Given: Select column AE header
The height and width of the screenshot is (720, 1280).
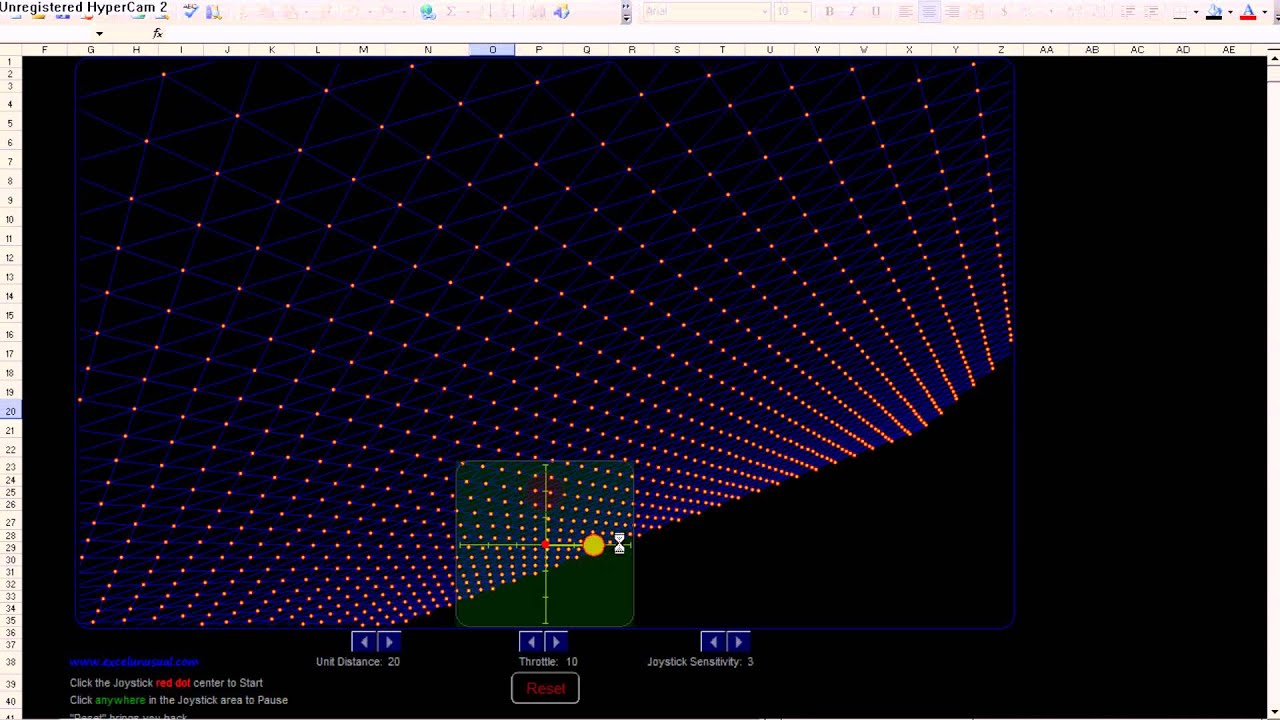Looking at the screenshot, I should coord(1229,49).
